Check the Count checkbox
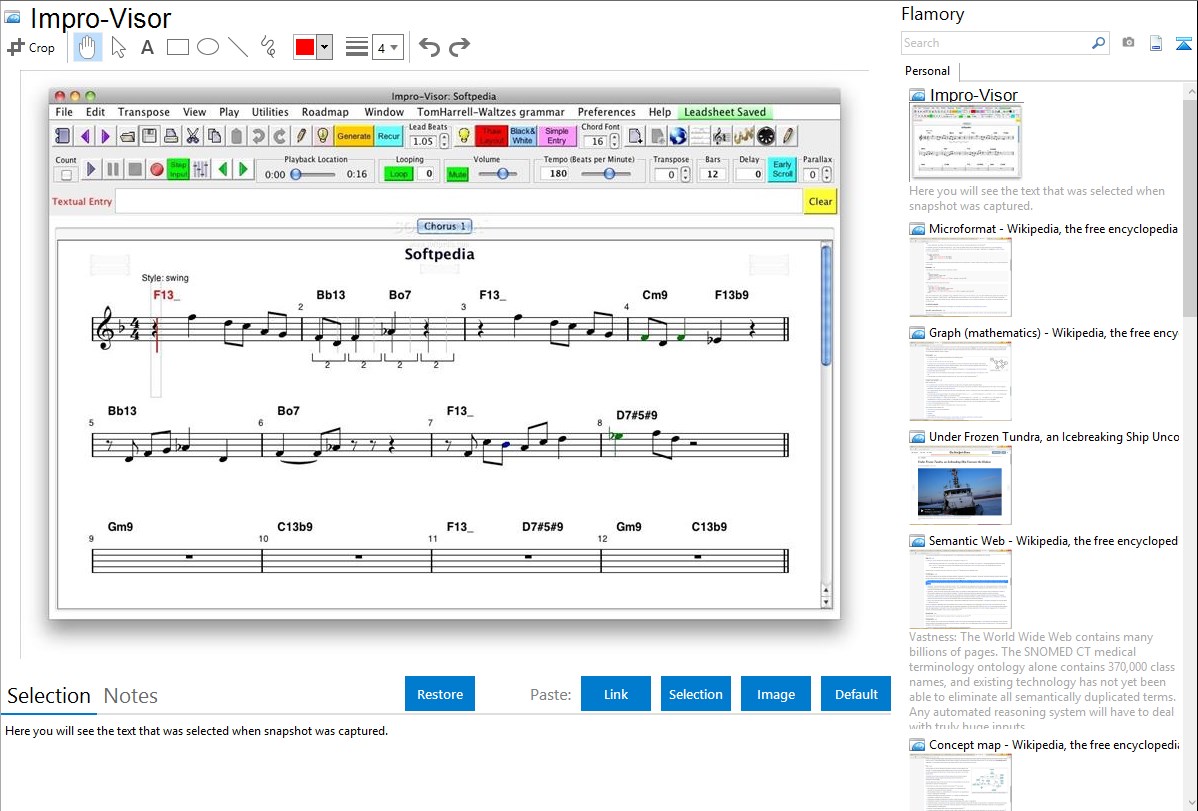The height and width of the screenshot is (811, 1198). pyautogui.click(x=66, y=175)
